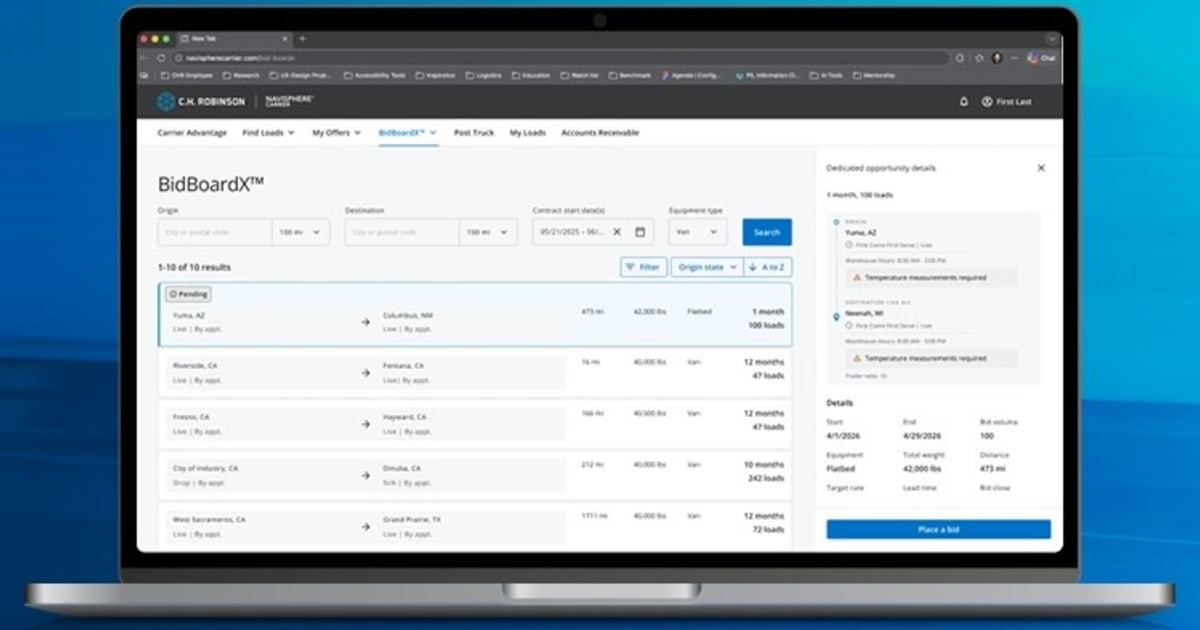Open the Equipment type Van dropdown
Viewport: 1200px width, 630px height.
point(698,232)
